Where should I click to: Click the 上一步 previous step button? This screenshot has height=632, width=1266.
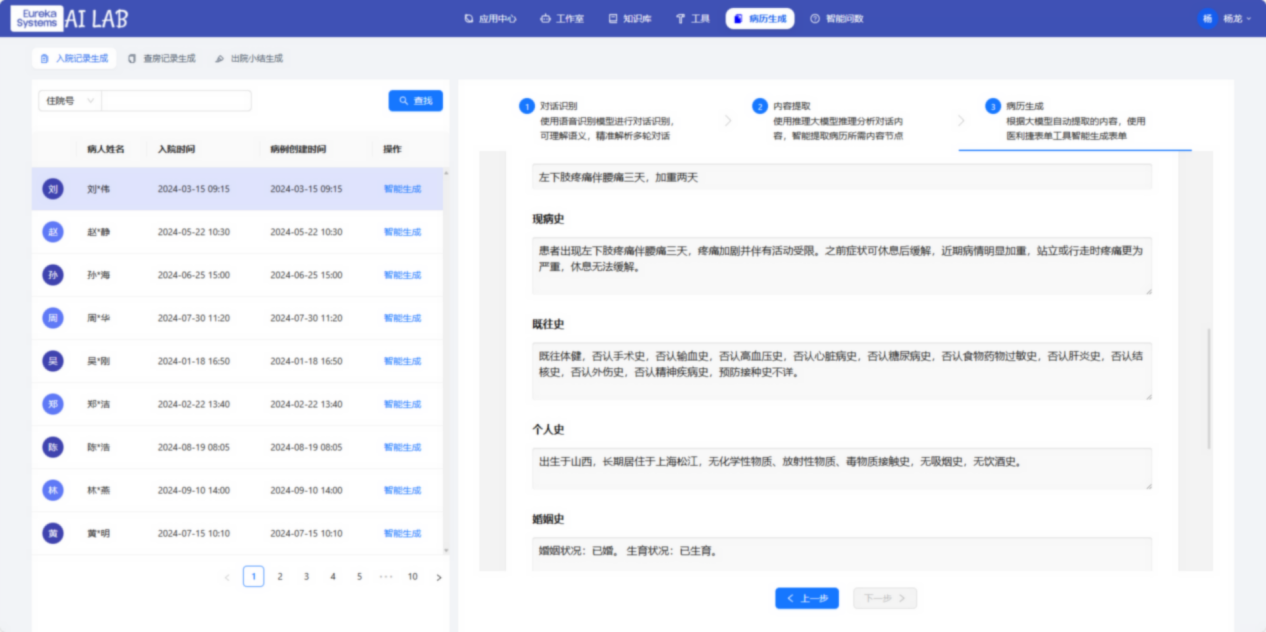coord(805,597)
